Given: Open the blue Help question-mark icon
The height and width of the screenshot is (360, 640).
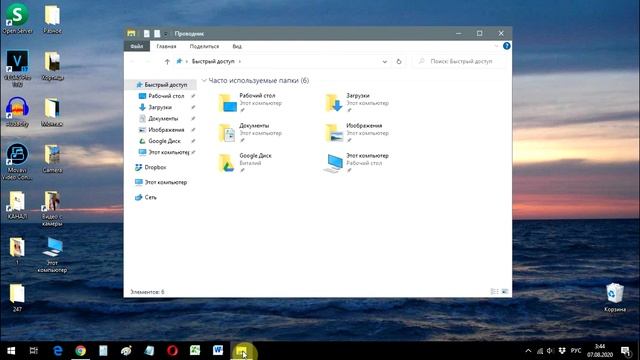Looking at the screenshot, I should pos(507,46).
